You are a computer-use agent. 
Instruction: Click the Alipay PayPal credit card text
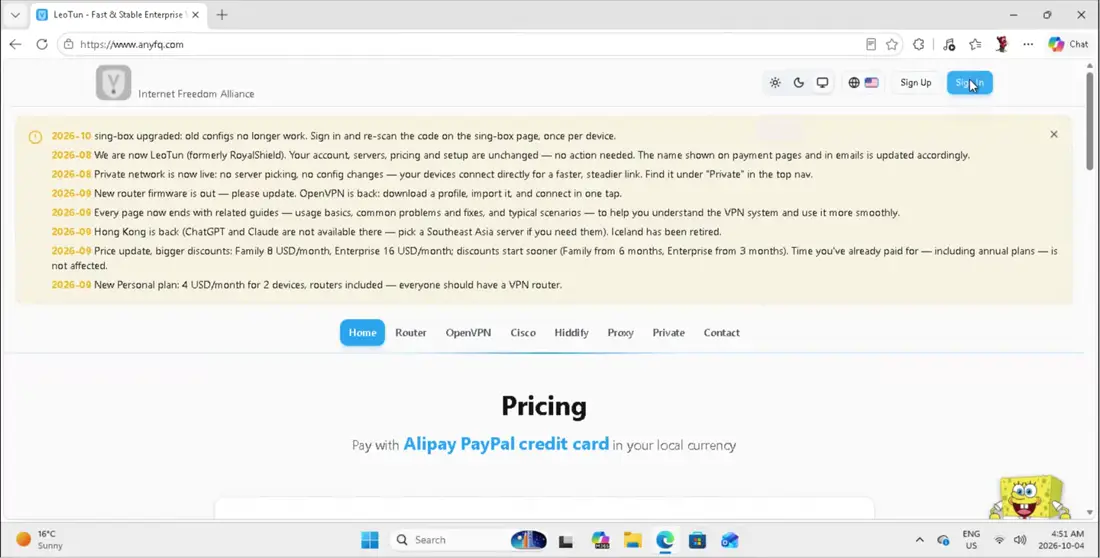[506, 444]
